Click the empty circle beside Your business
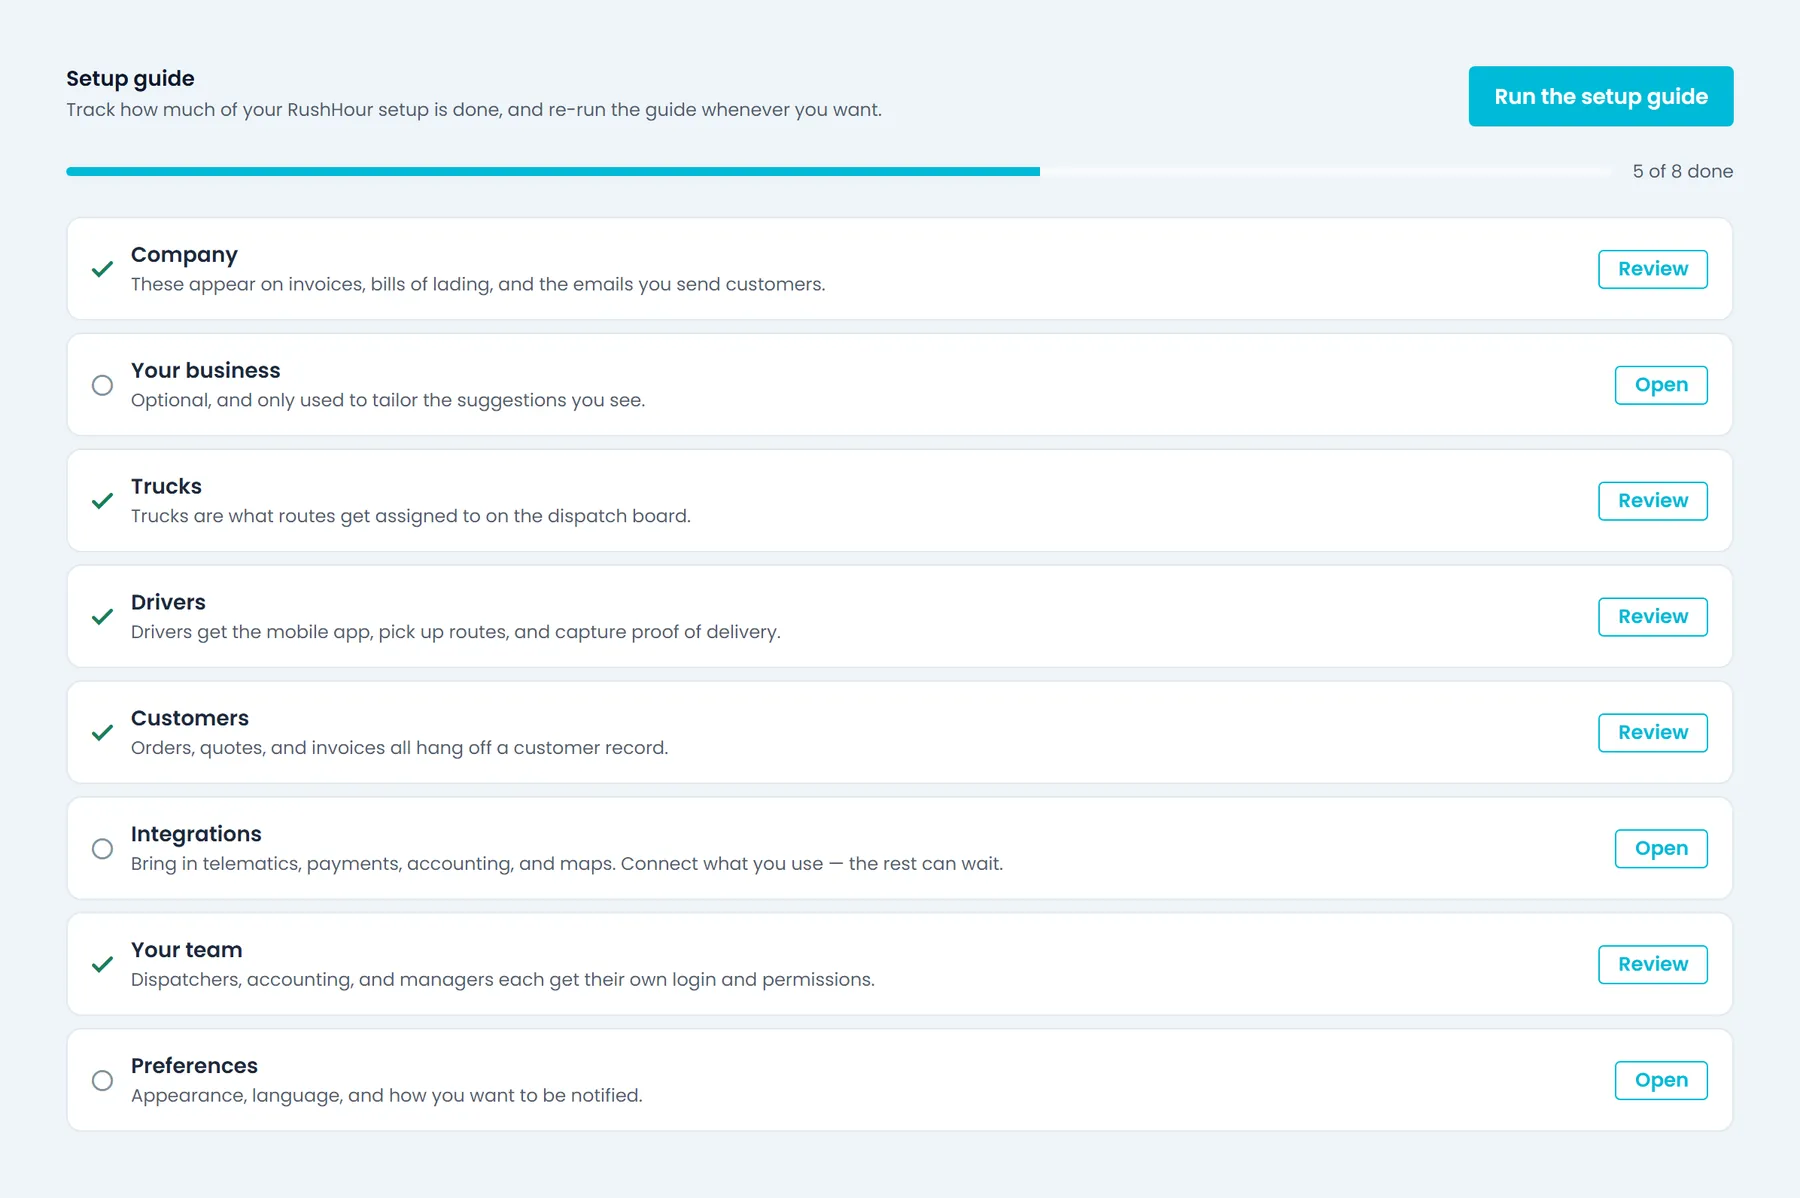This screenshot has width=1800, height=1198. (x=102, y=385)
